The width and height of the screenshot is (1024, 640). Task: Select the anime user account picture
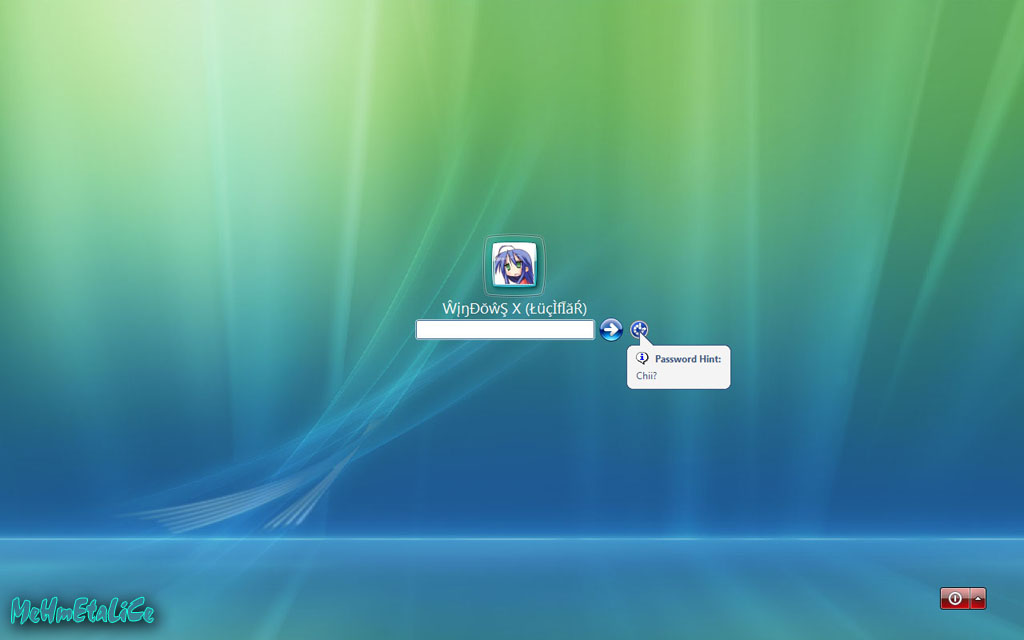(514, 264)
